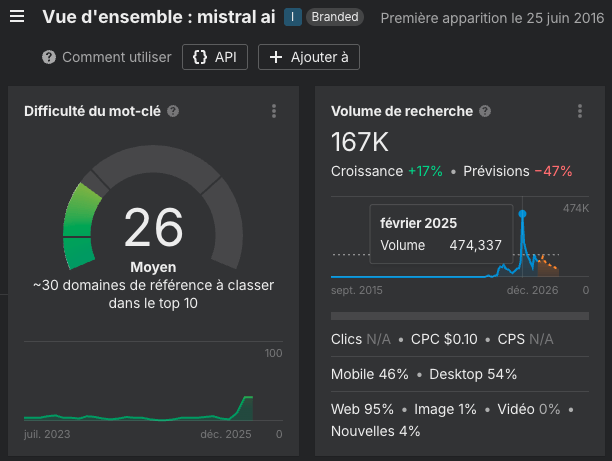612x461 pixels.
Task: Click the gray bar below volume chart
Action: 459,316
